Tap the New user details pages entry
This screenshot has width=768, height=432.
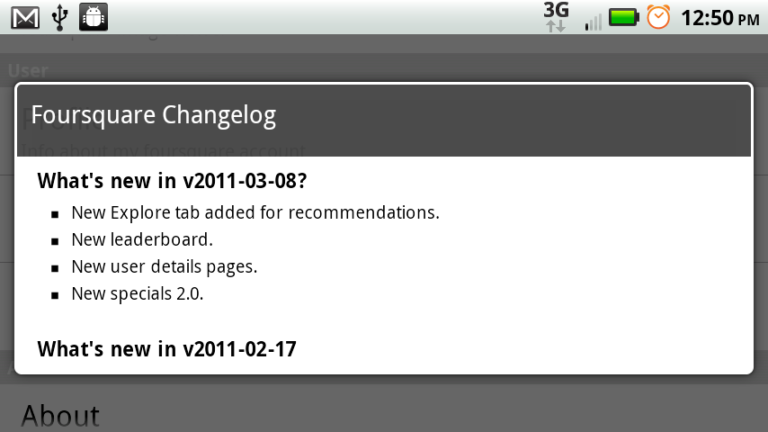164,267
